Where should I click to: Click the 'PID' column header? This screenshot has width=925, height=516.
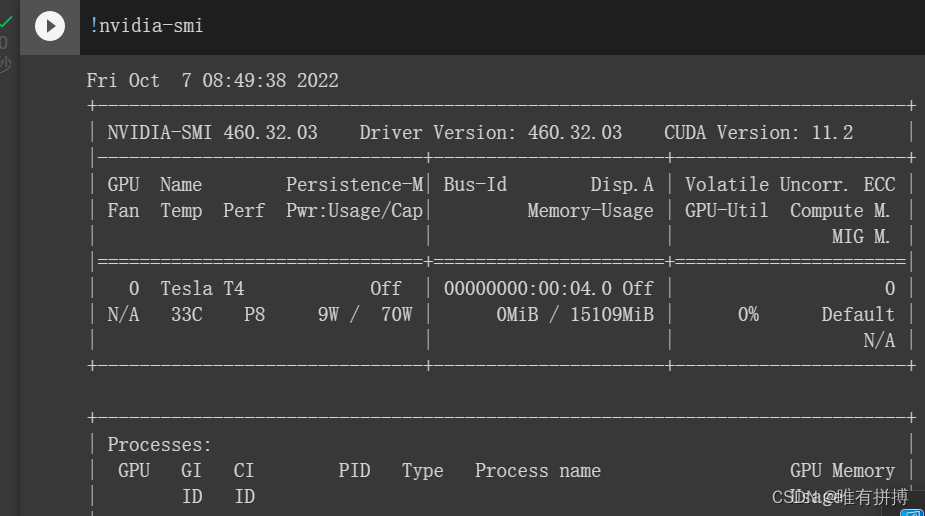coord(354,471)
